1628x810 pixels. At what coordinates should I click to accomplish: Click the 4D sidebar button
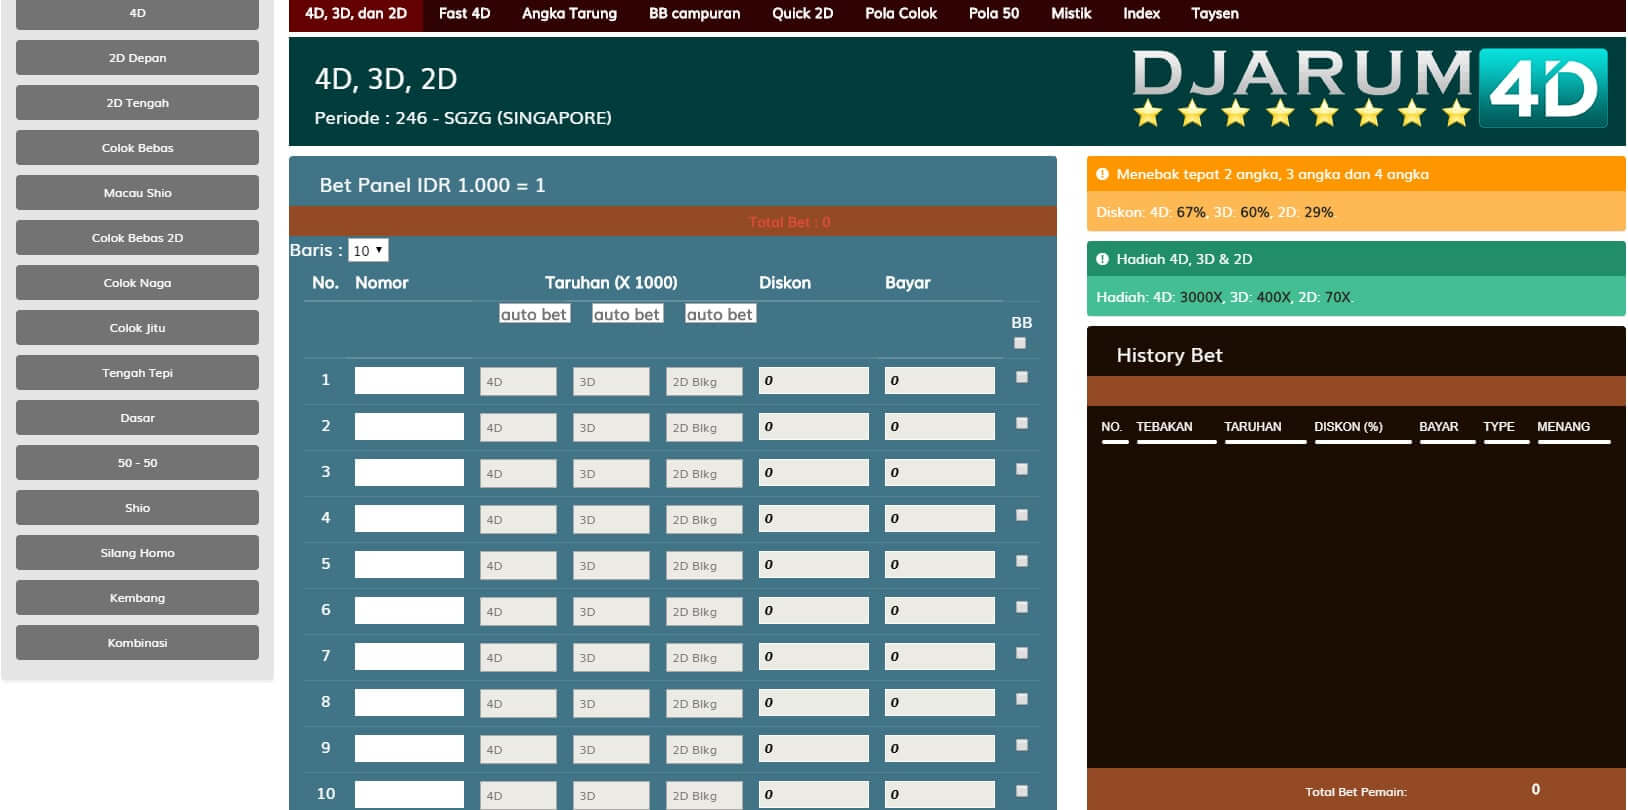coord(137,14)
